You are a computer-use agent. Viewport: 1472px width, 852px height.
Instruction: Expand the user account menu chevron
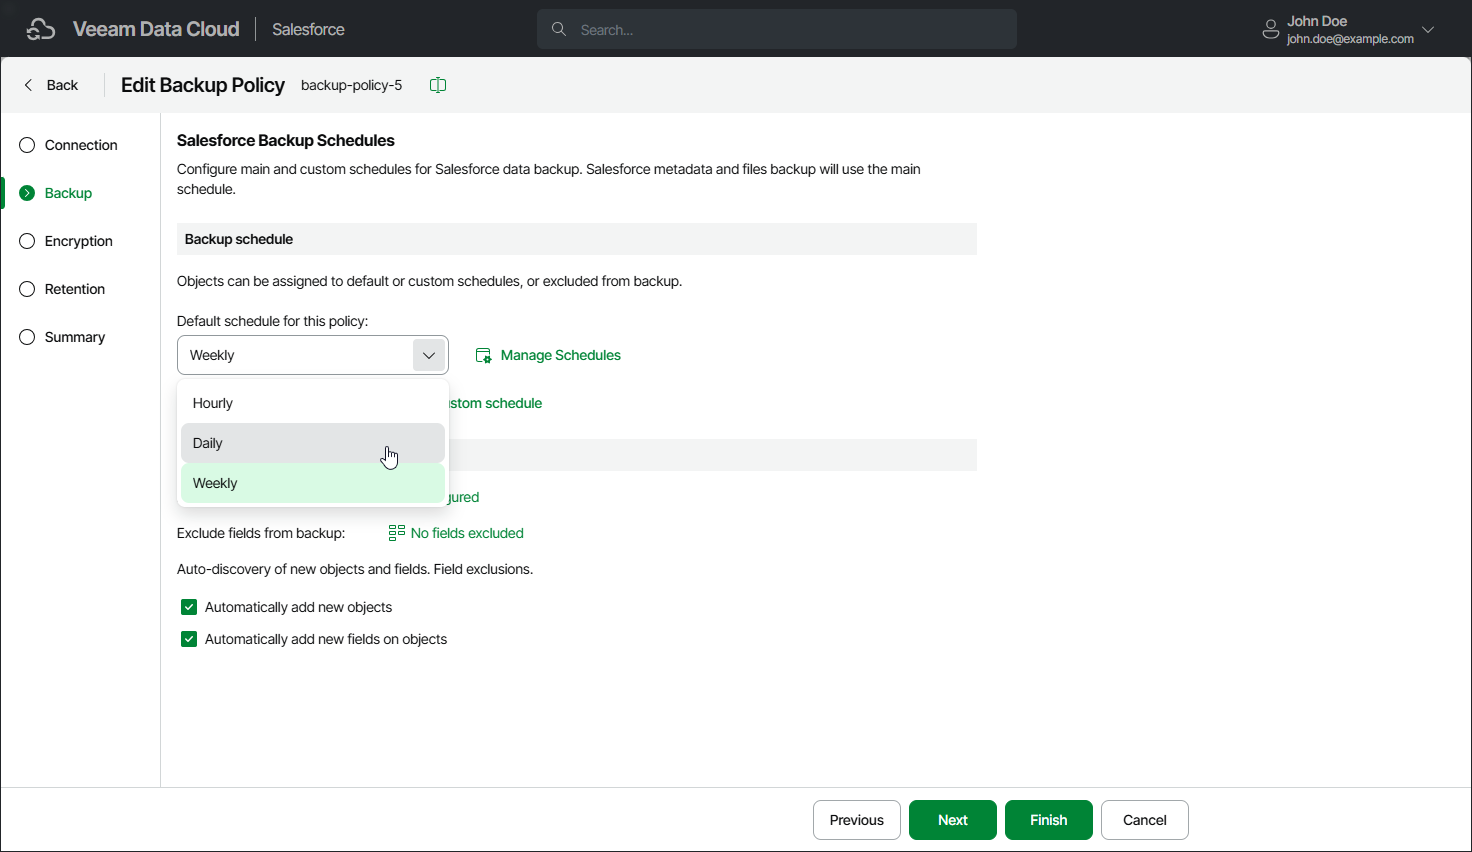click(x=1428, y=29)
